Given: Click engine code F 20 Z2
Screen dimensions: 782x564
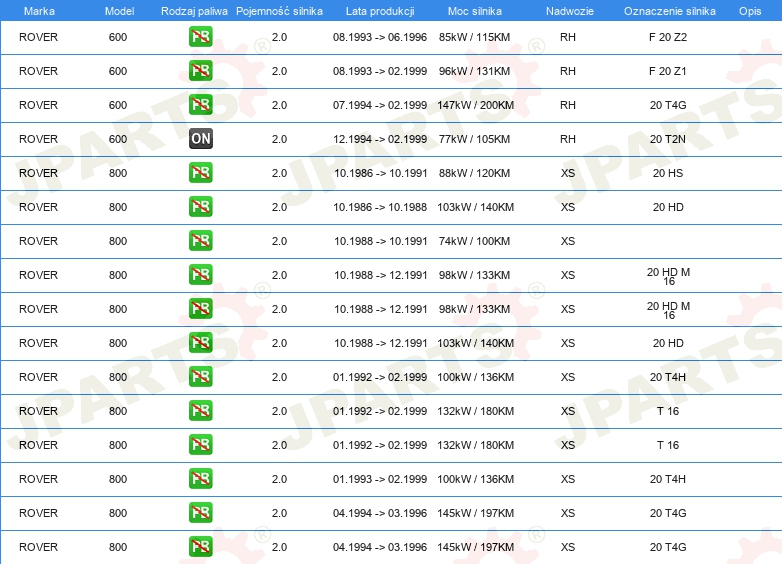Looking at the screenshot, I should pos(668,37).
